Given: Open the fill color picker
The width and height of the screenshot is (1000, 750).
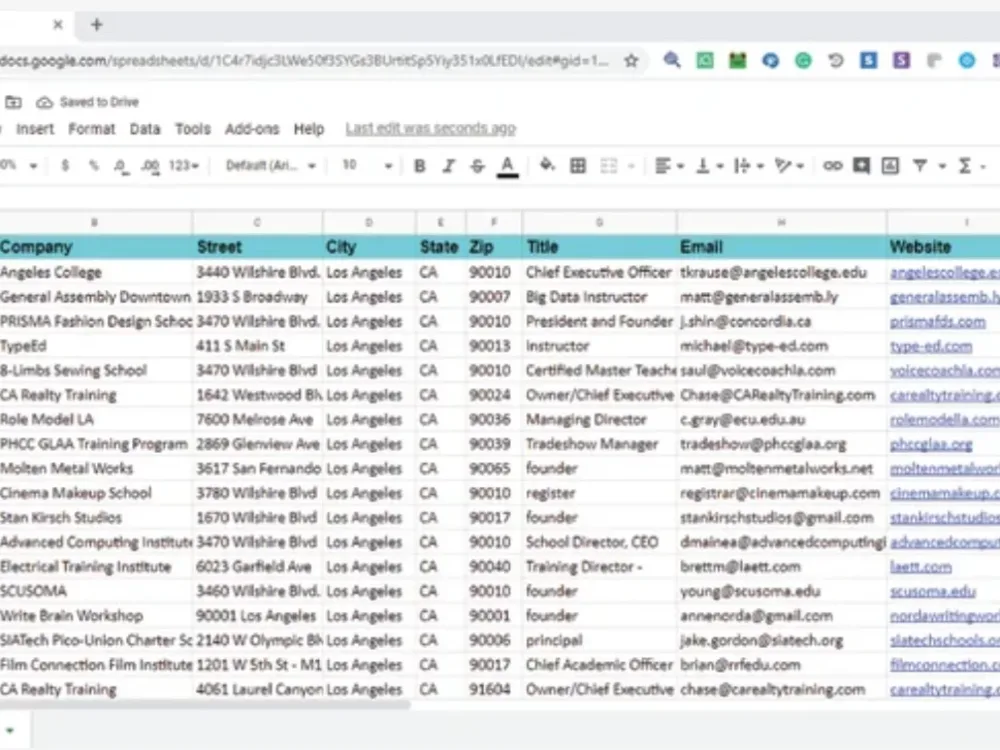Looking at the screenshot, I should pyautogui.click(x=547, y=165).
